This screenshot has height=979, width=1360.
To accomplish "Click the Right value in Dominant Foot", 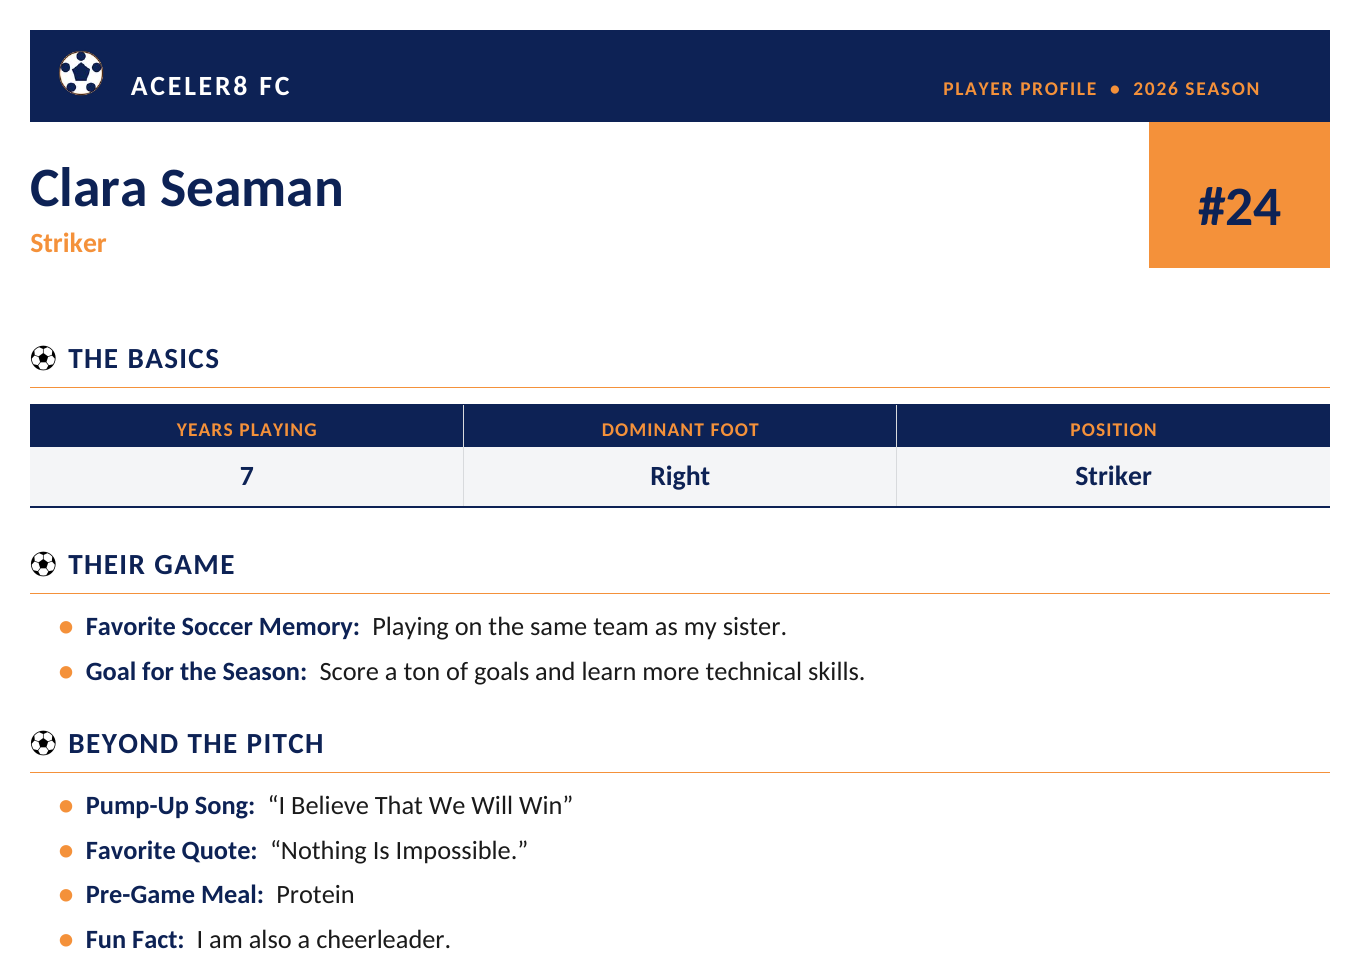I will pos(680,476).
